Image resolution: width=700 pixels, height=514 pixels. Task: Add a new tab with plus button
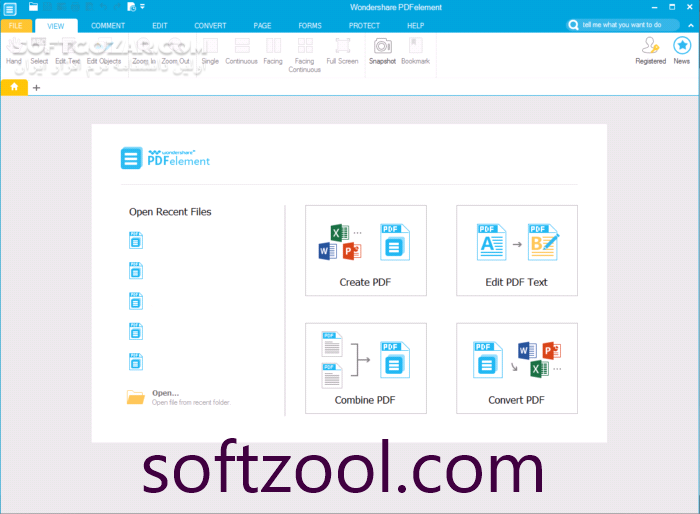(x=37, y=88)
